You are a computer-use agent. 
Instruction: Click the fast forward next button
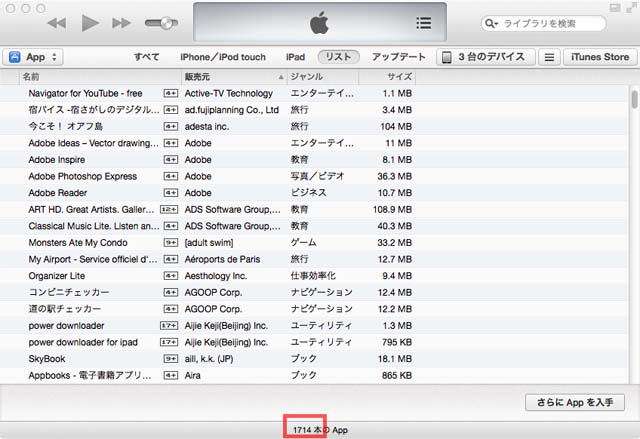pos(121,23)
